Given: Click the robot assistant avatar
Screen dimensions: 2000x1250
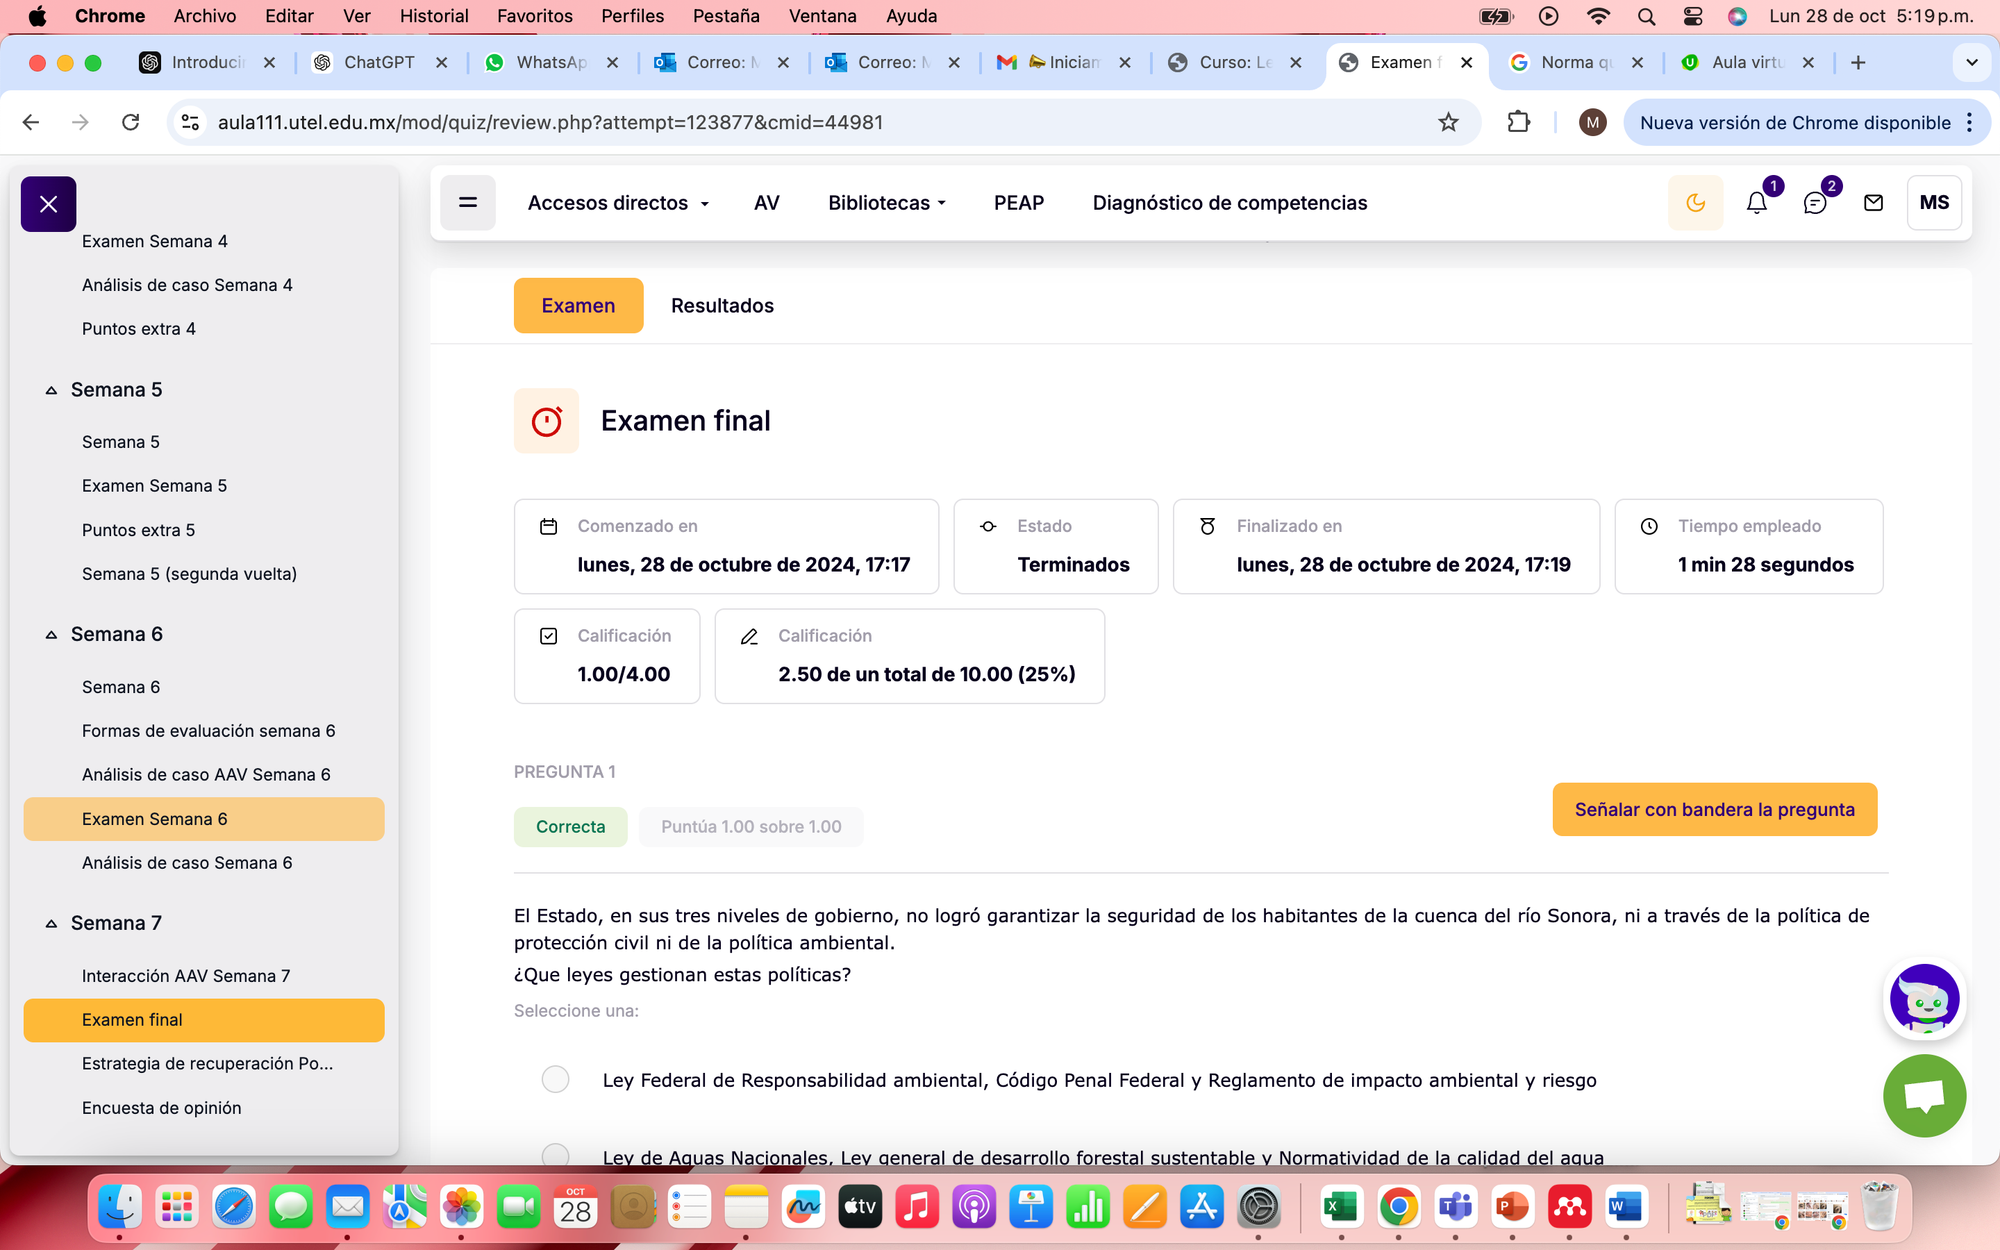Looking at the screenshot, I should [x=1923, y=999].
